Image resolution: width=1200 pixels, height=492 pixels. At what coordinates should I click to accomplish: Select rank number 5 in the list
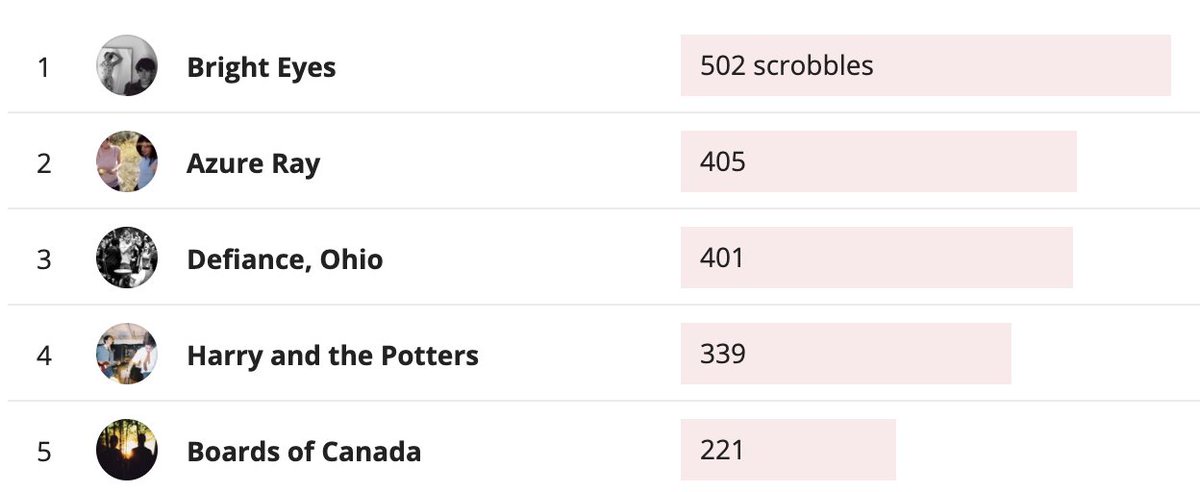(x=43, y=451)
